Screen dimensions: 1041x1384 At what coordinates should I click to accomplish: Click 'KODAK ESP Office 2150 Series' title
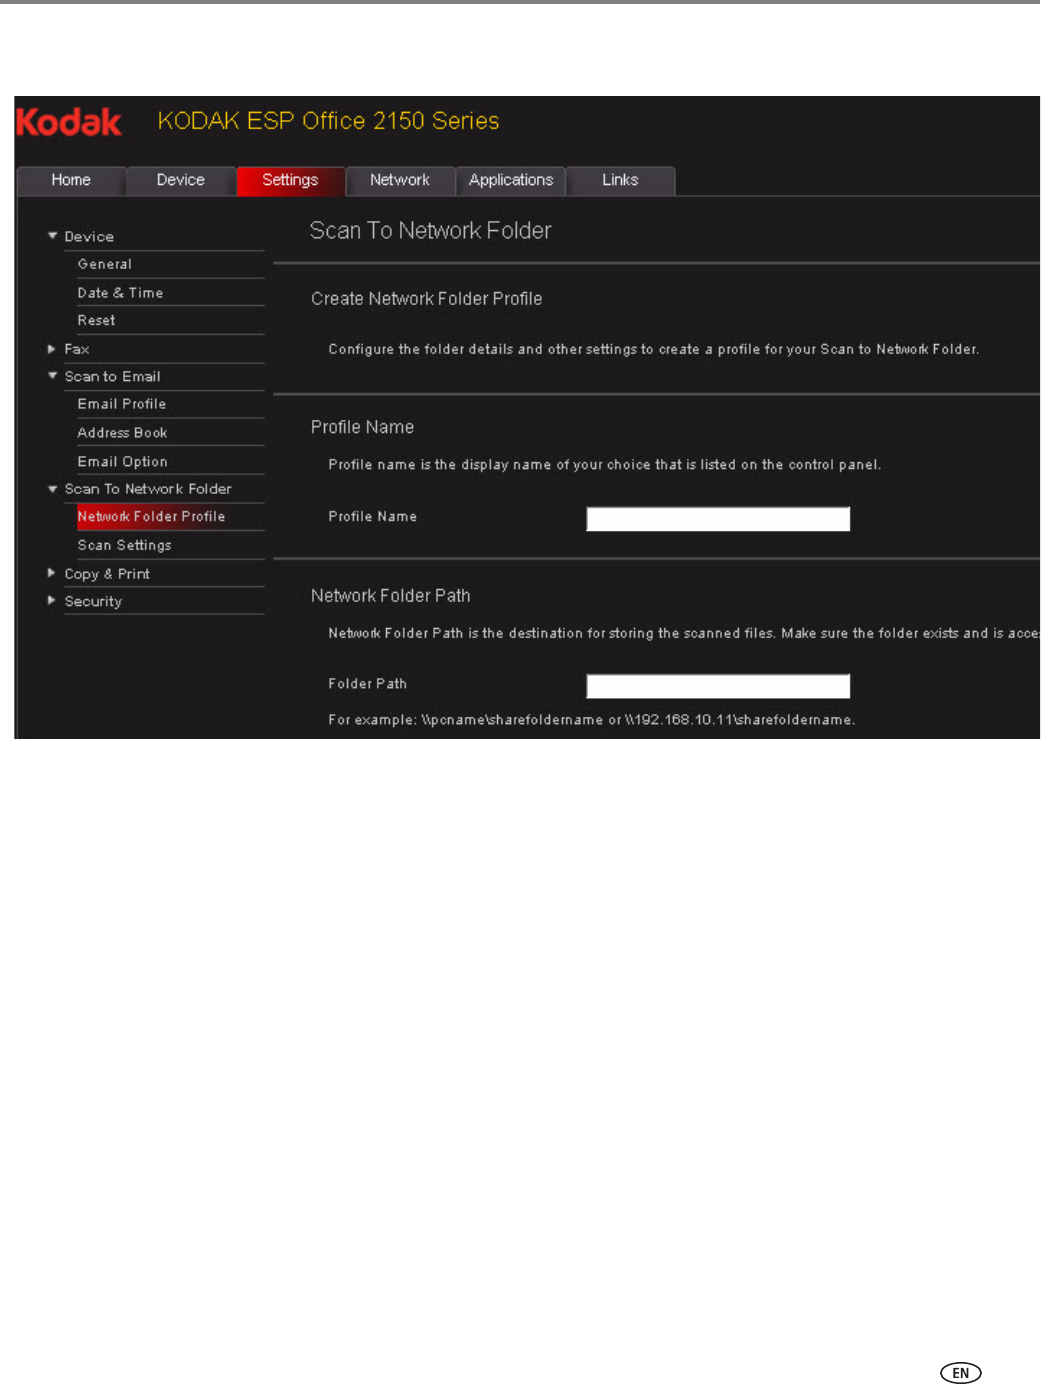(x=328, y=121)
